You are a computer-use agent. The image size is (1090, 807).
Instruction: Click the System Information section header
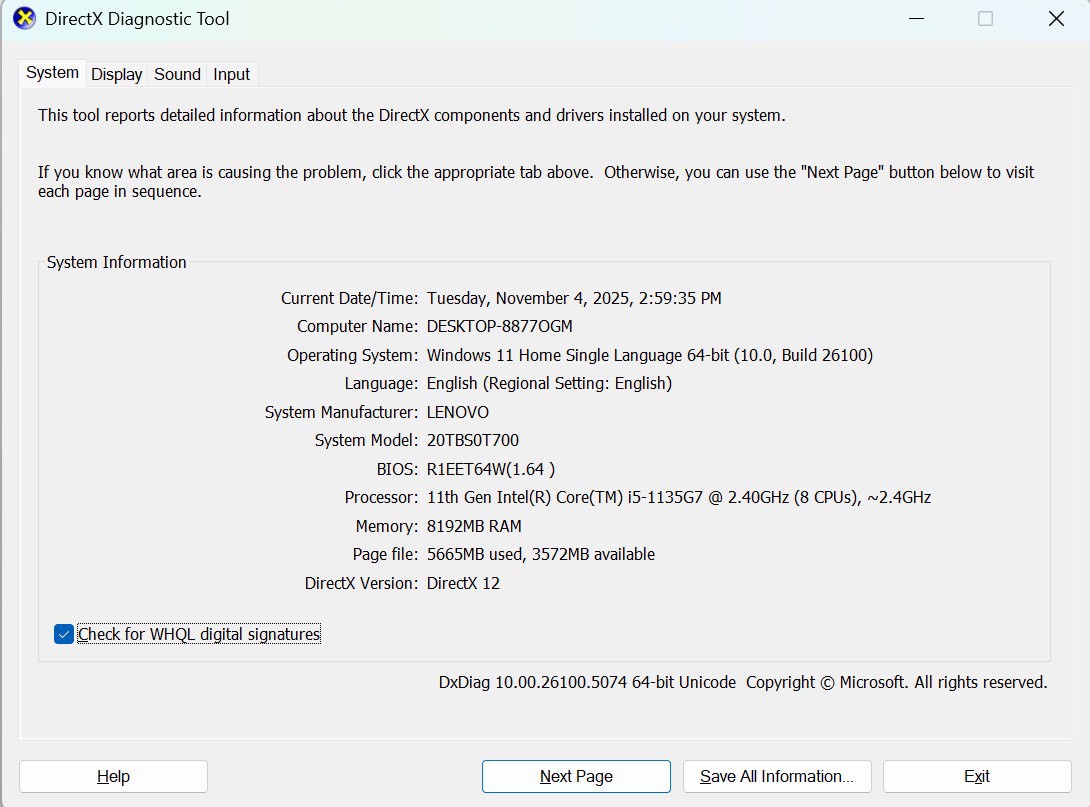coord(116,262)
